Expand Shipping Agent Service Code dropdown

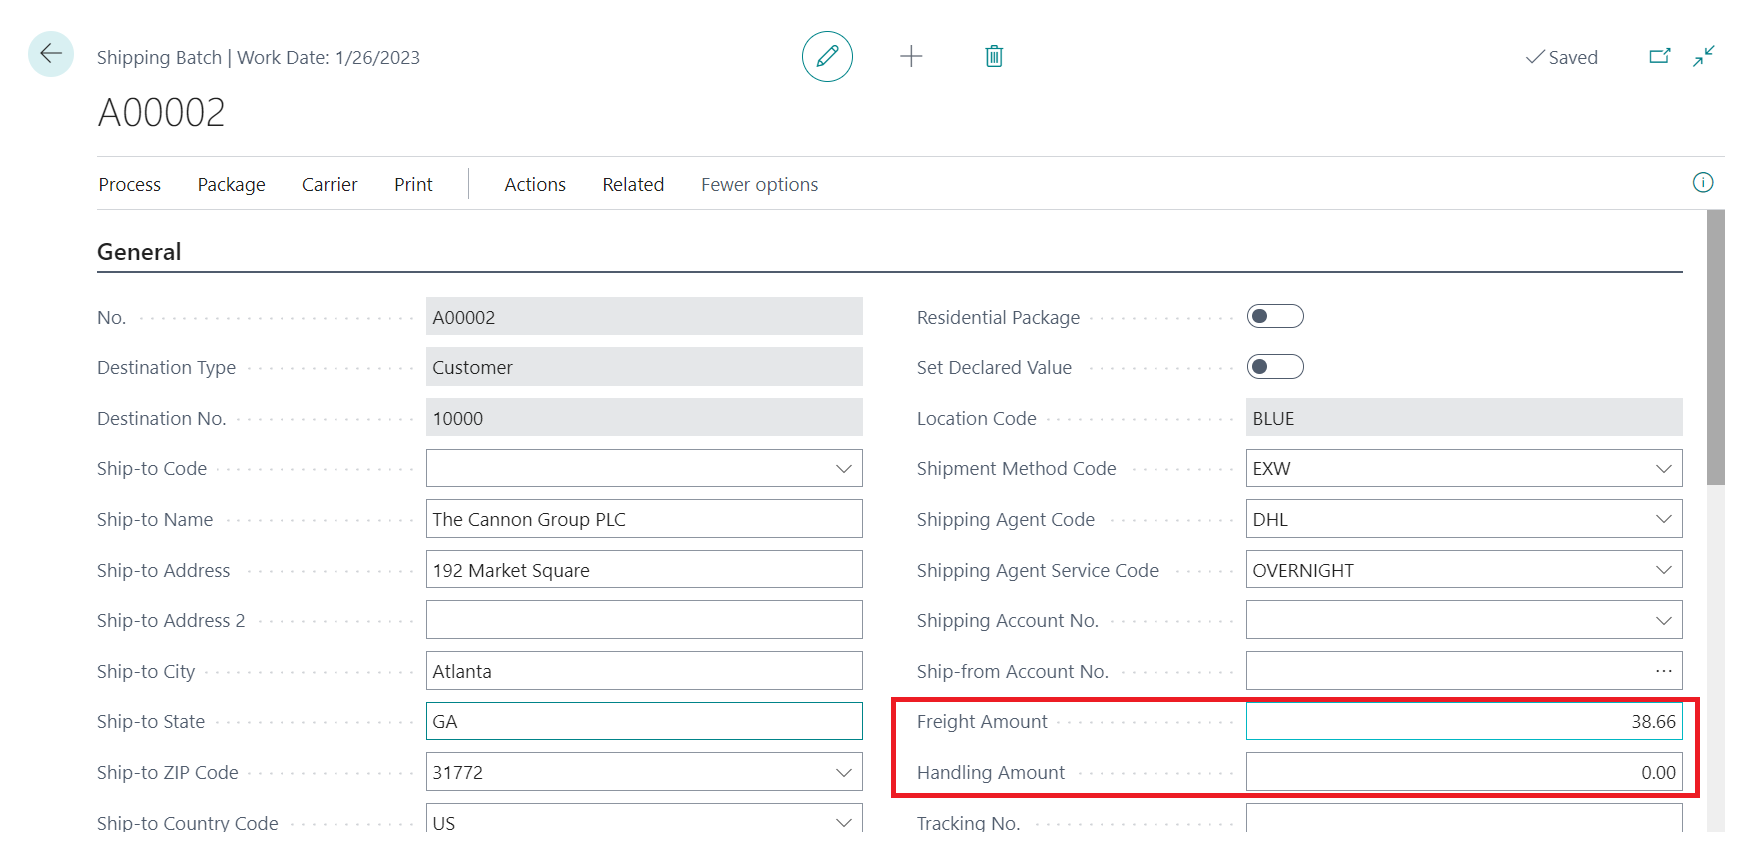1663,570
